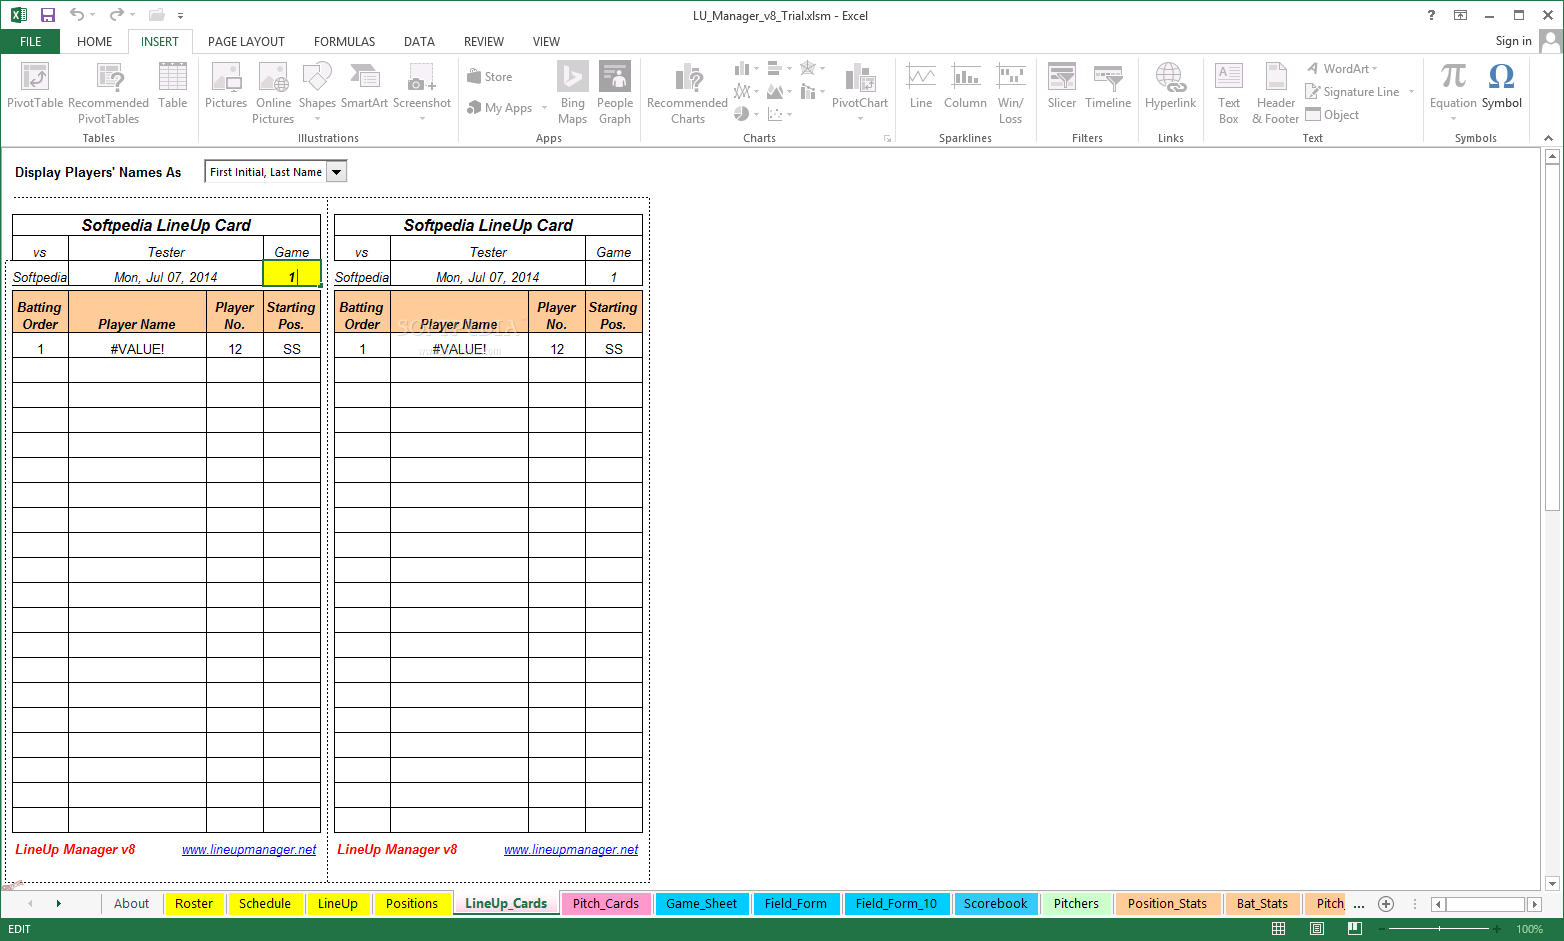
Task: Open the Scorebook sheet tab
Action: [x=995, y=904]
